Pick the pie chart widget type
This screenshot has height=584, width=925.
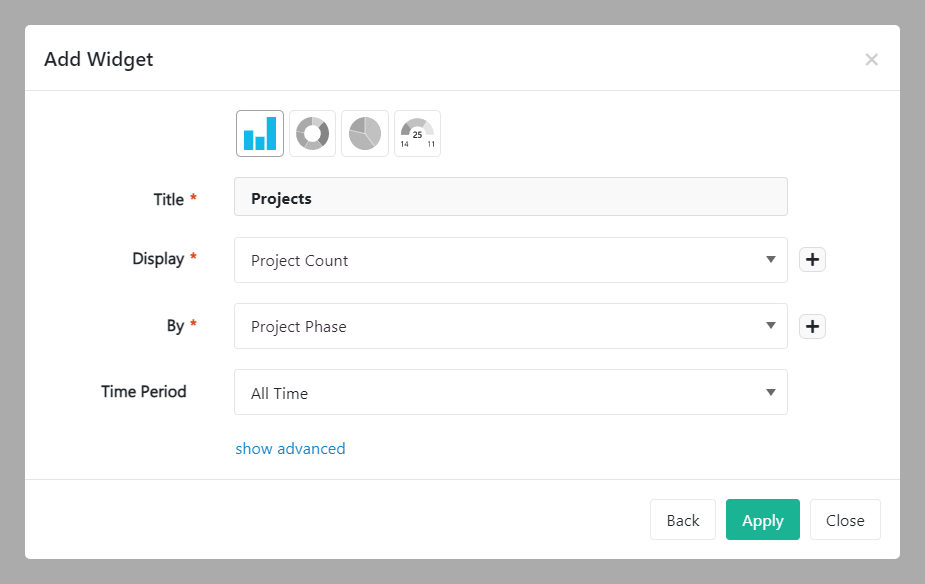tap(365, 133)
